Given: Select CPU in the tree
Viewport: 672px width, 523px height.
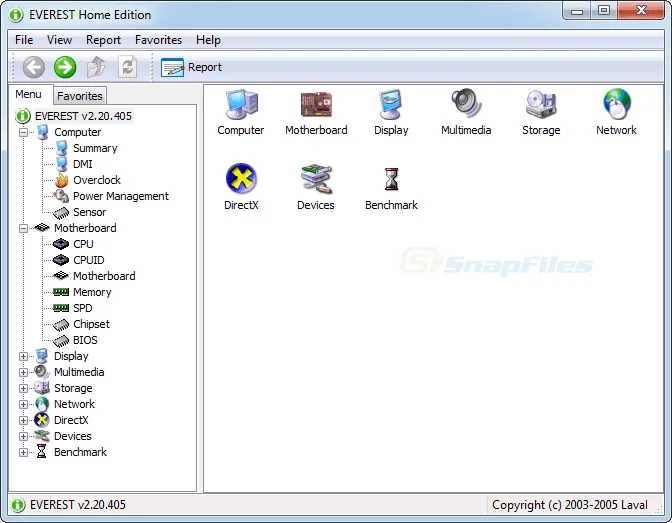Looking at the screenshot, I should (x=83, y=244).
